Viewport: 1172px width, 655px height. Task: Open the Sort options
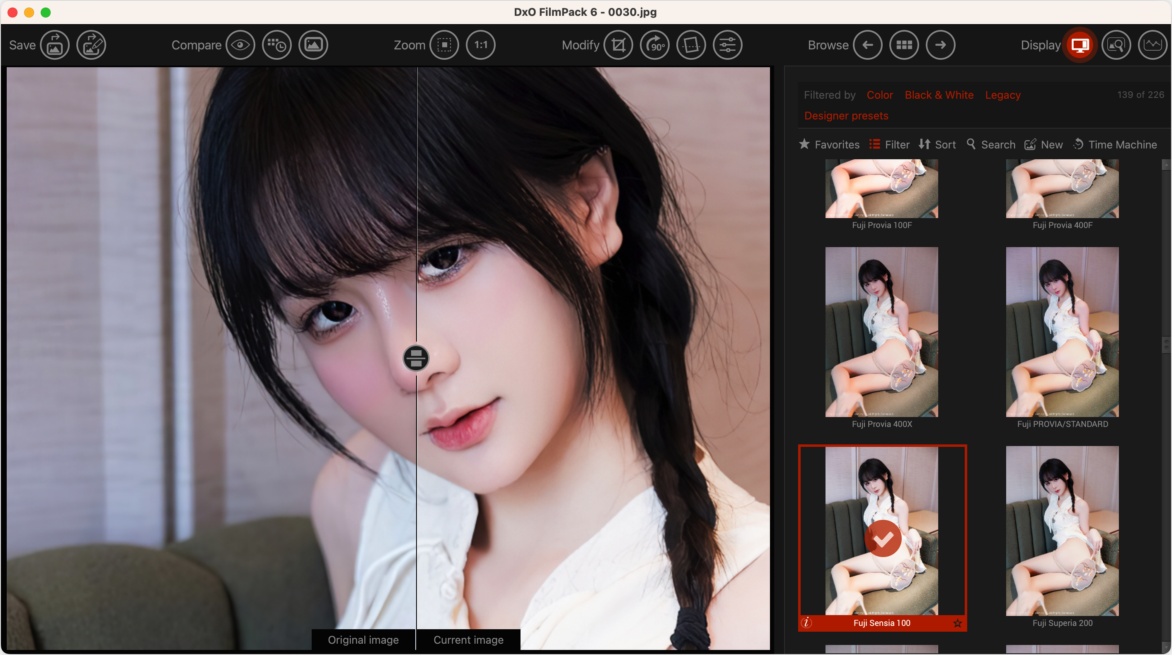(x=937, y=144)
